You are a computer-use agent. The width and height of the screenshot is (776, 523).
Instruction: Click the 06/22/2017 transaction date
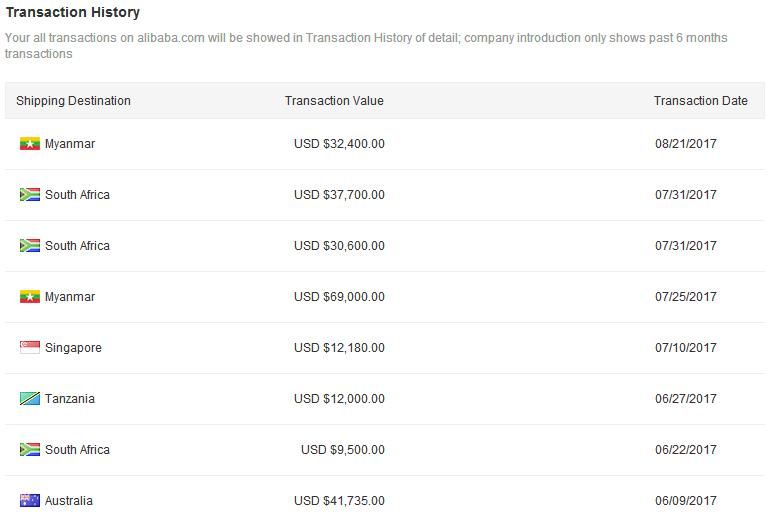click(686, 450)
